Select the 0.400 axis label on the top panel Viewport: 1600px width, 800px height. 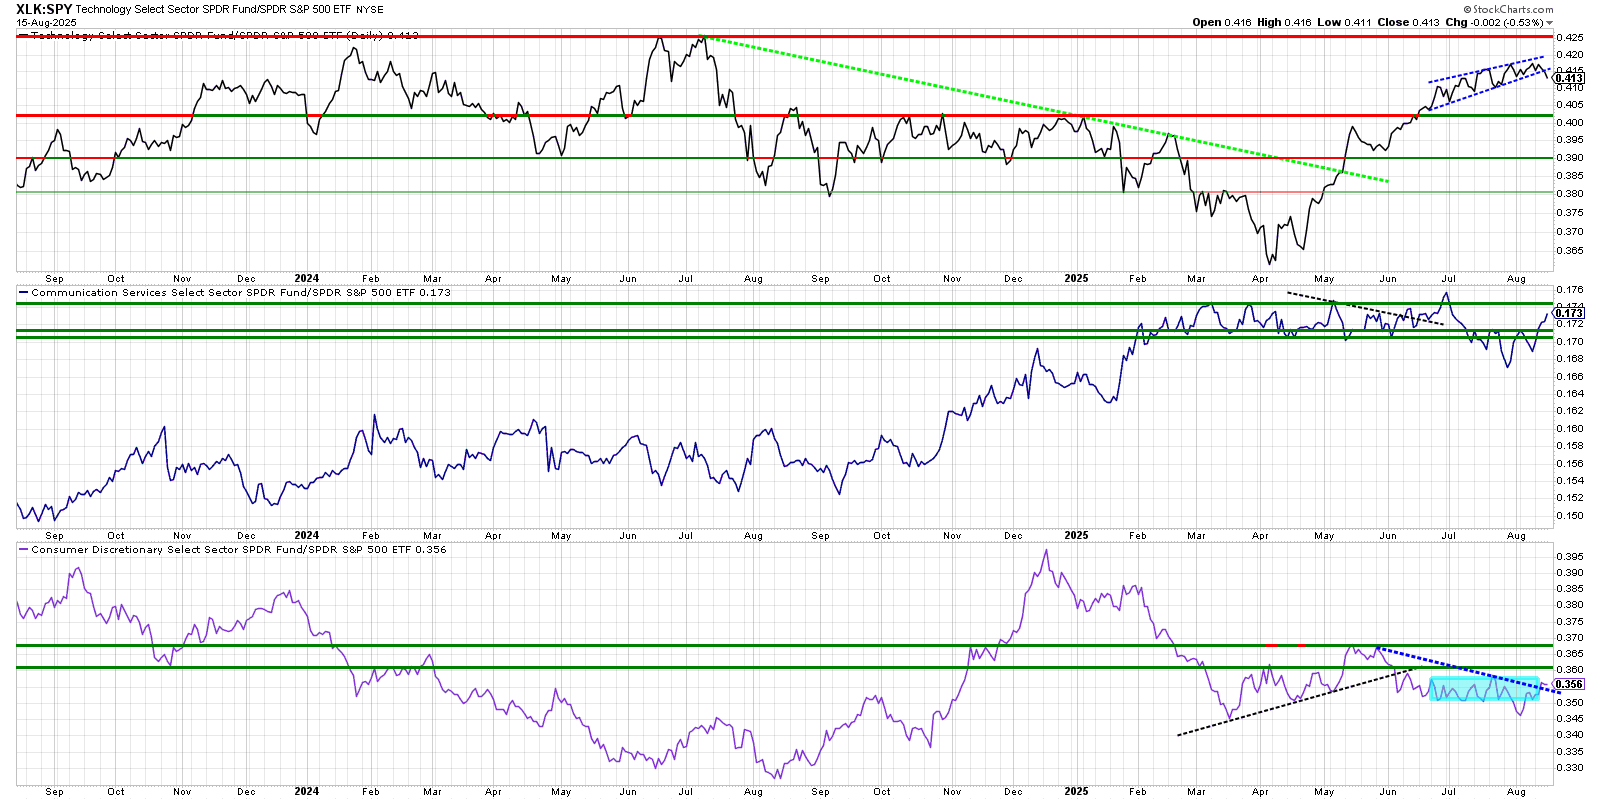pos(1569,122)
